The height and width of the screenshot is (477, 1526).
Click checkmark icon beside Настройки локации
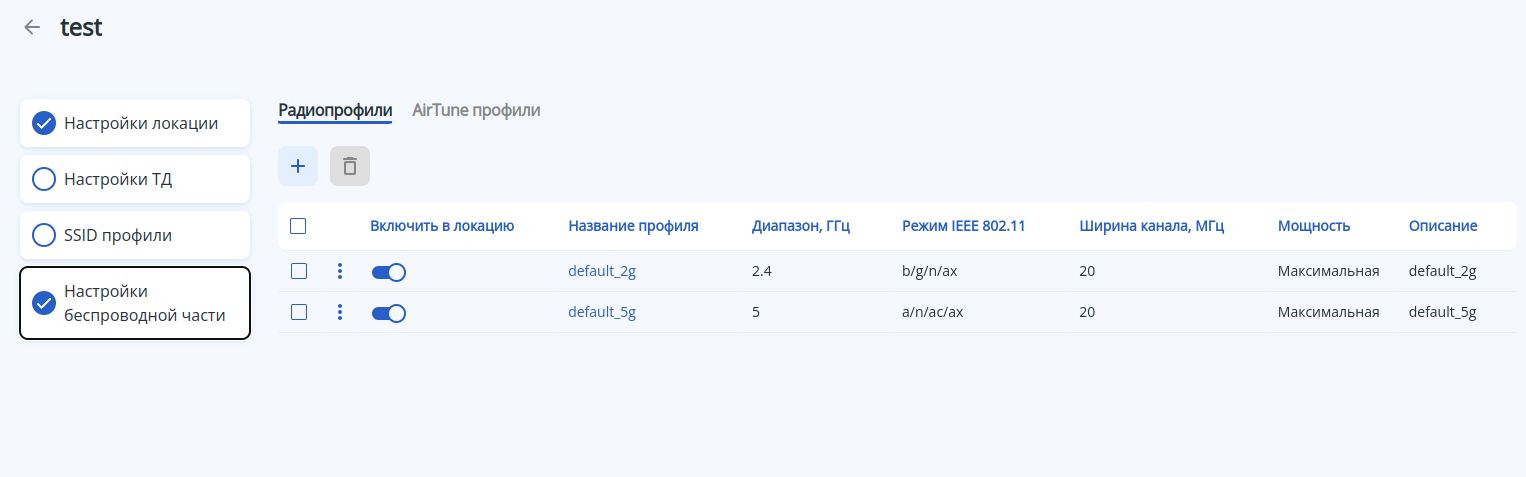click(x=44, y=123)
